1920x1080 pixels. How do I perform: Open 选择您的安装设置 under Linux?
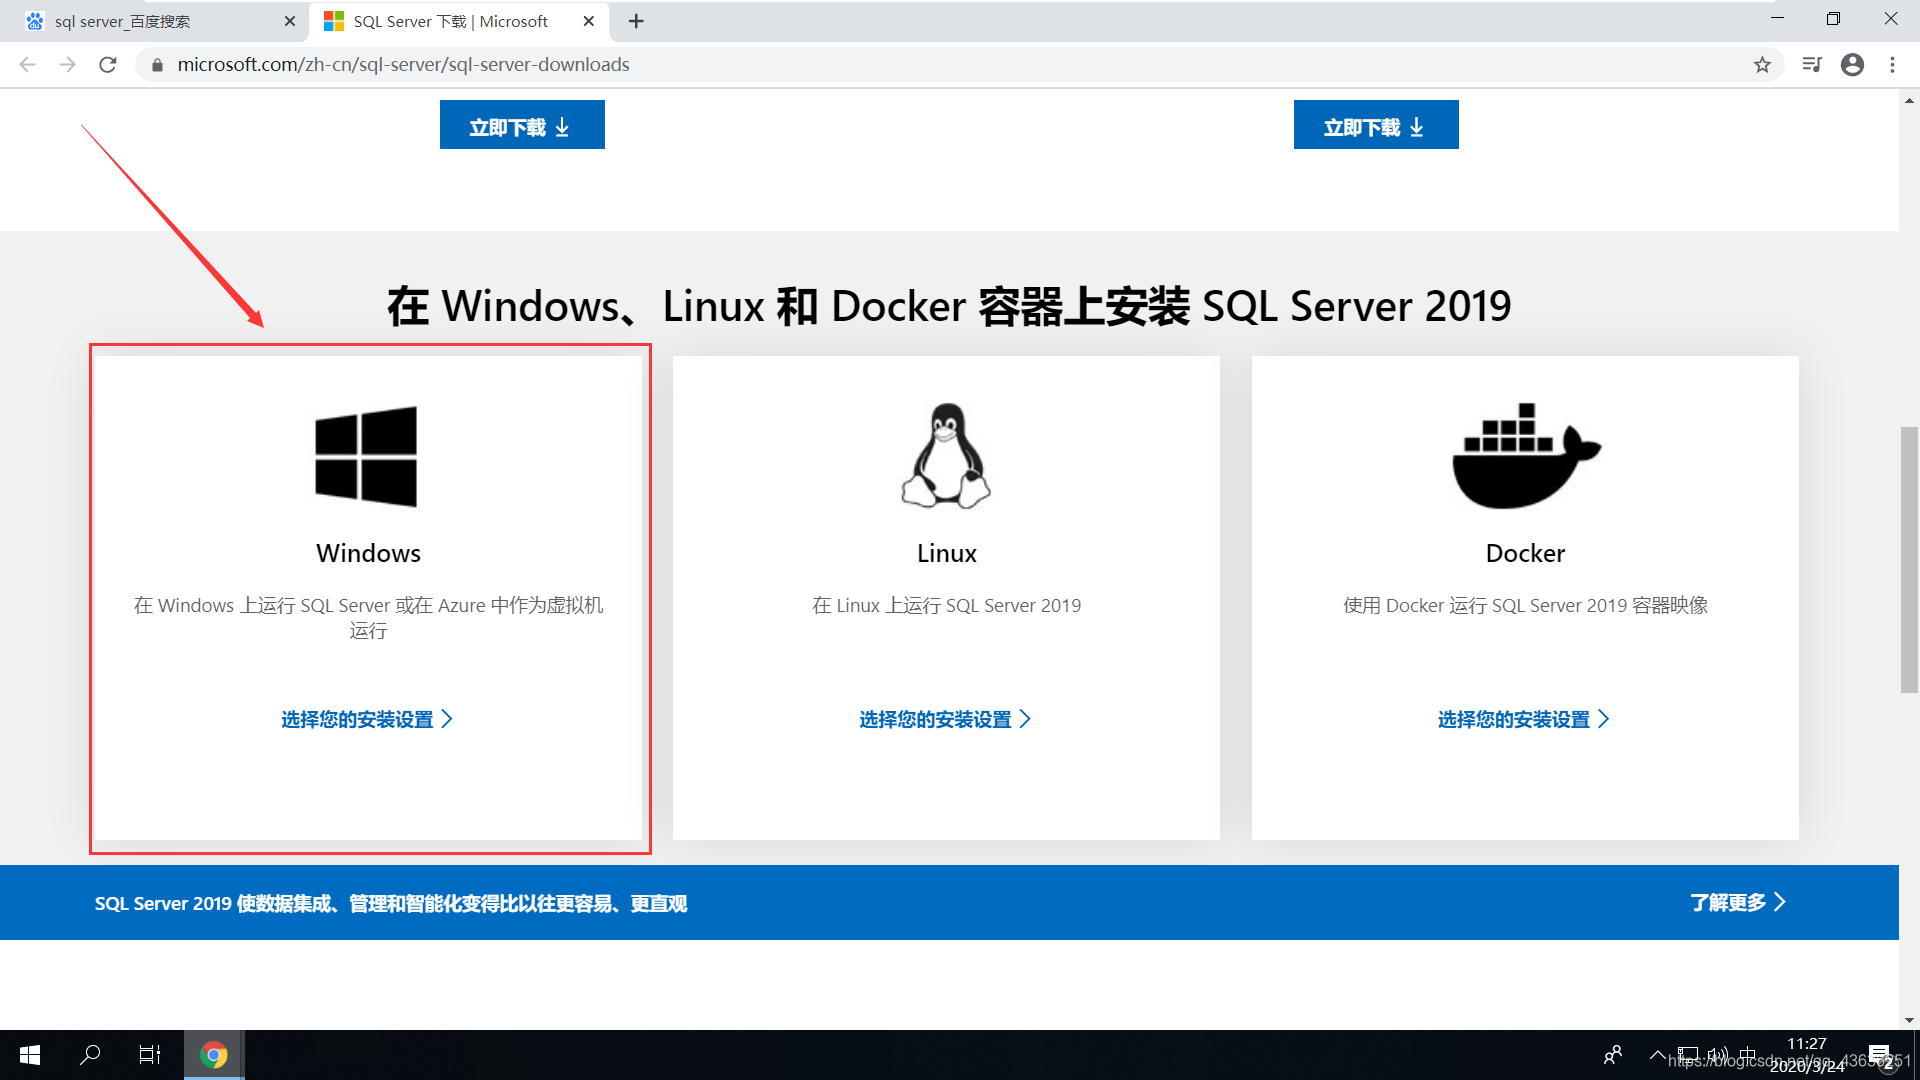coord(945,719)
